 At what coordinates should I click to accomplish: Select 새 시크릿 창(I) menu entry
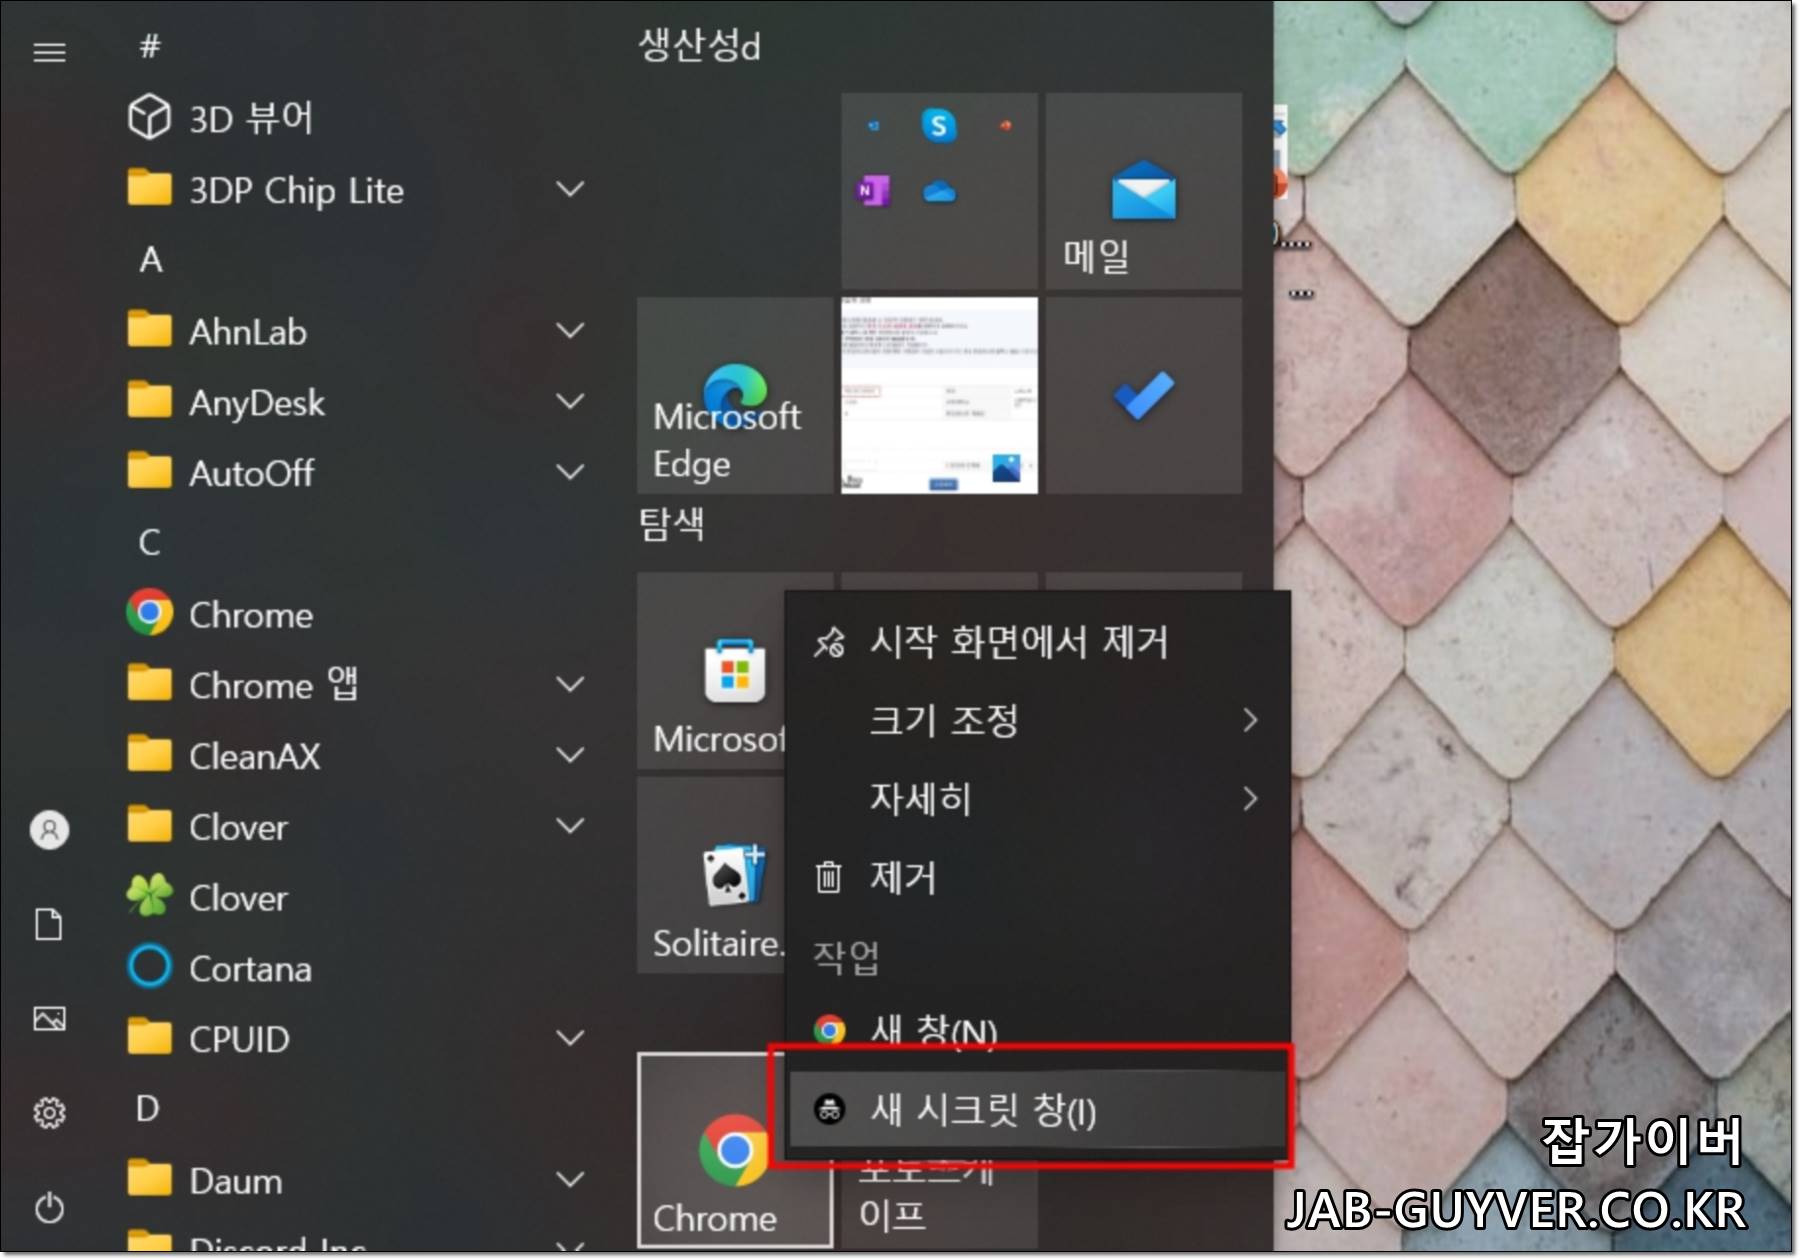tap(1038, 1109)
